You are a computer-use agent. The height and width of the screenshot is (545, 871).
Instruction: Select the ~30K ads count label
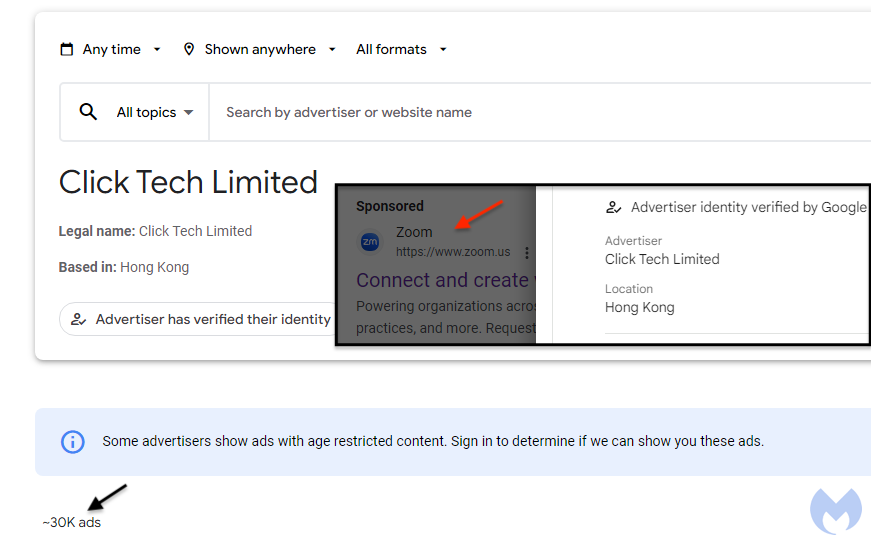(x=72, y=522)
